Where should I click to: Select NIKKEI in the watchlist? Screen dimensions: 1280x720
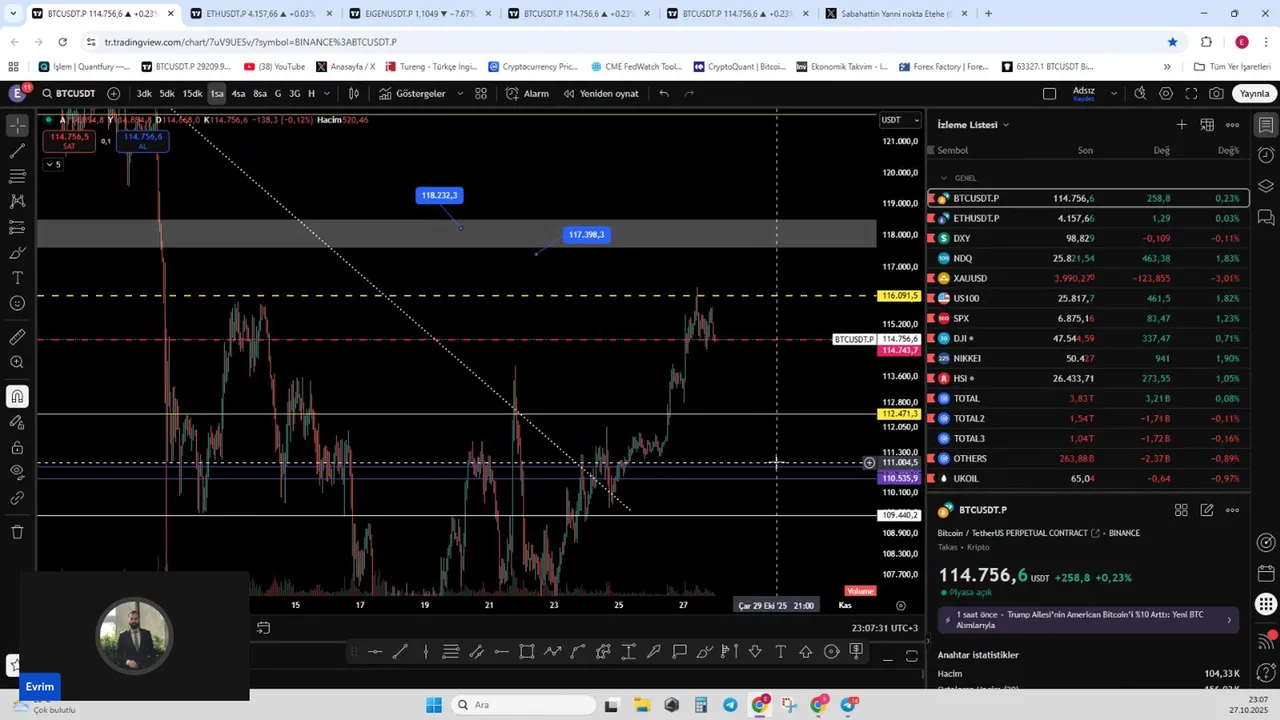pyautogui.click(x=1089, y=358)
